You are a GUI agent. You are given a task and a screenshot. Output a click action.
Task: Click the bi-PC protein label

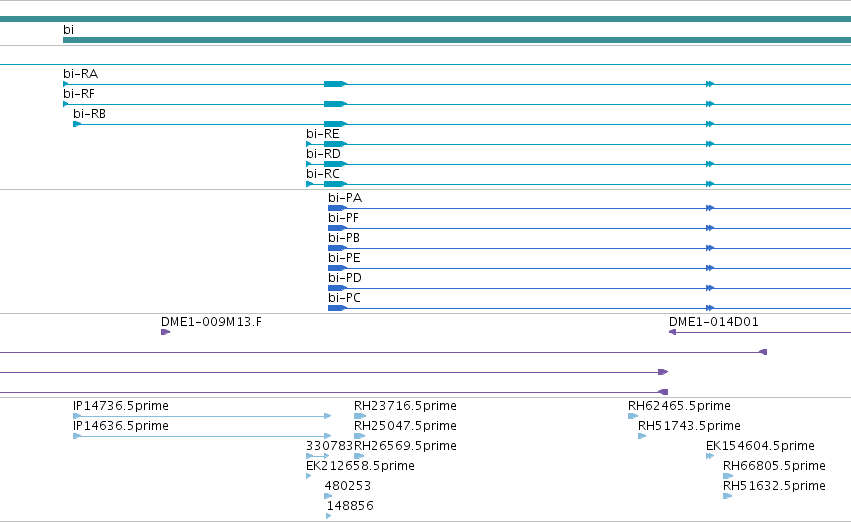[x=344, y=298]
